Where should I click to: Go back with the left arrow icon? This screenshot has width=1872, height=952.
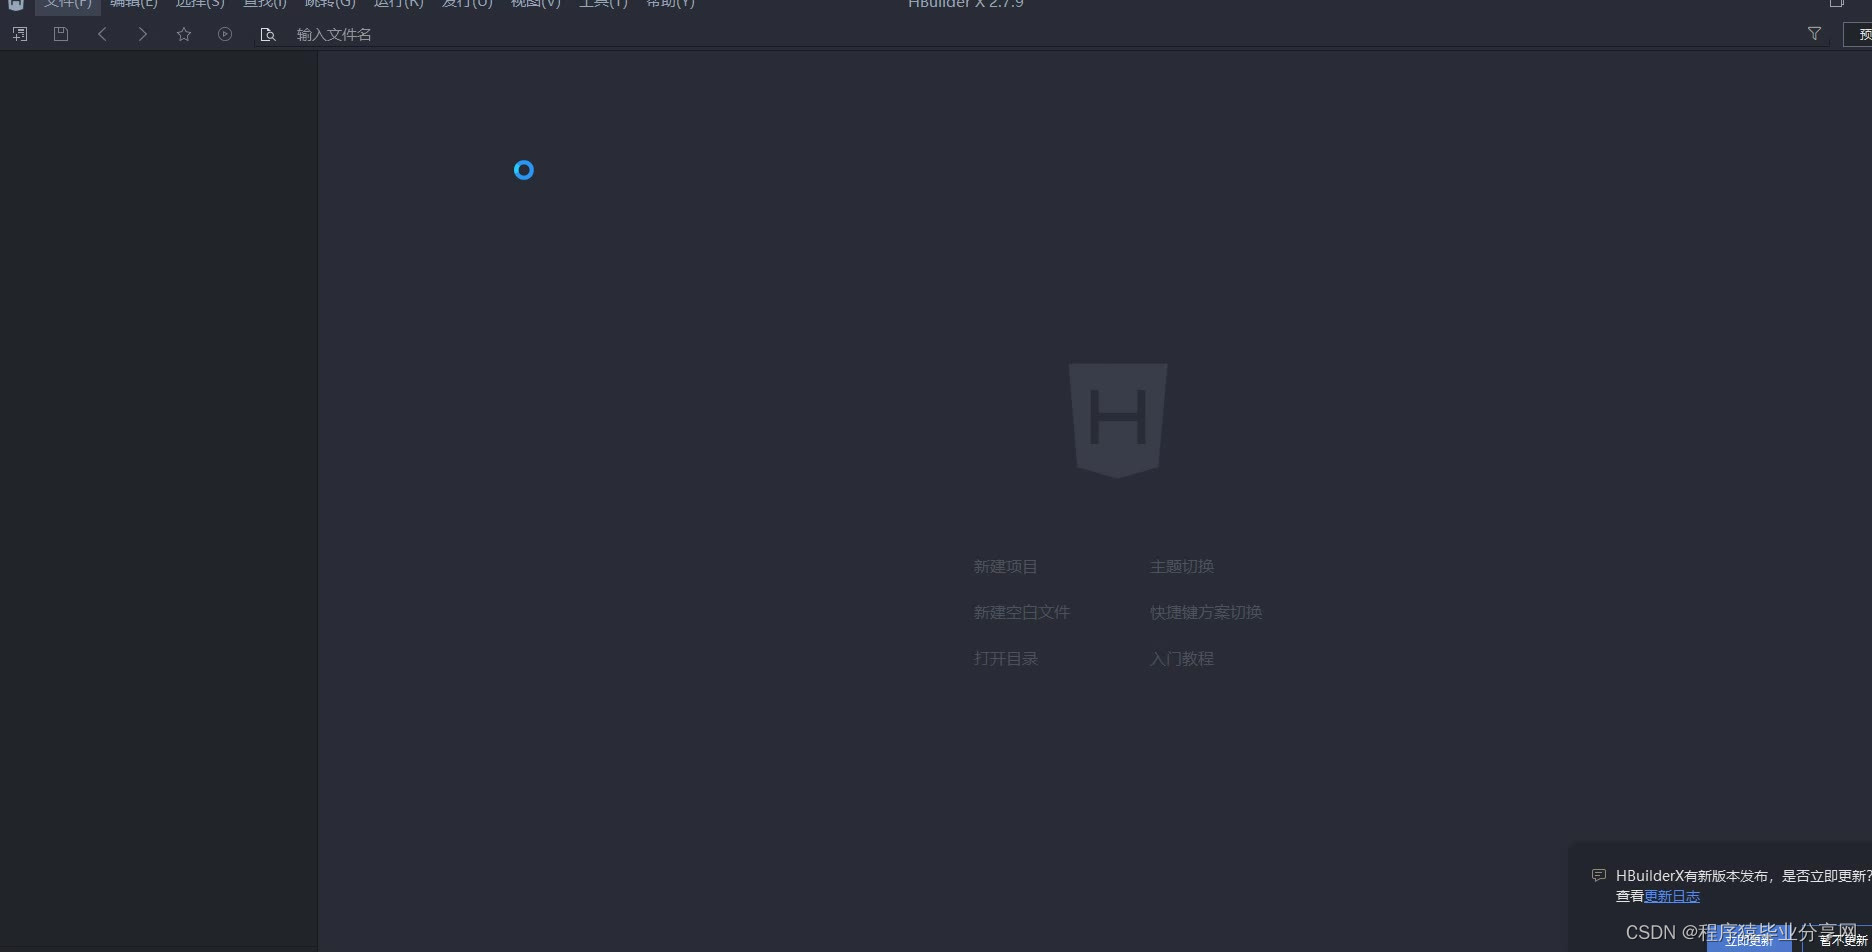(102, 34)
